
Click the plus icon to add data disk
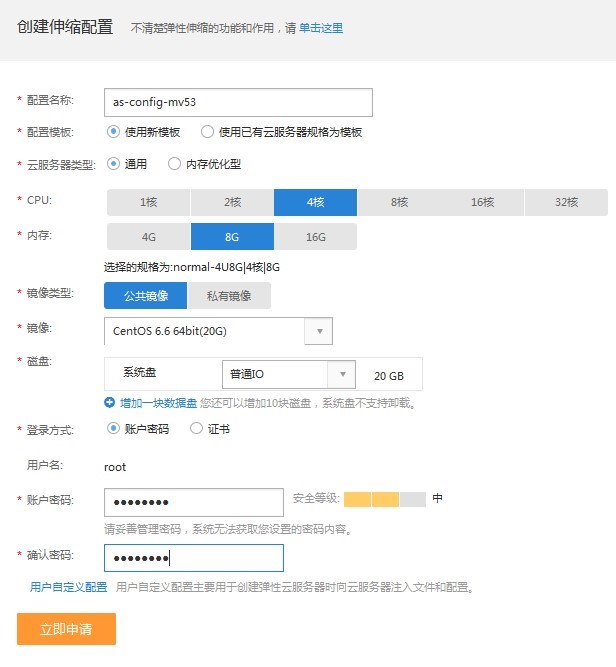110,403
